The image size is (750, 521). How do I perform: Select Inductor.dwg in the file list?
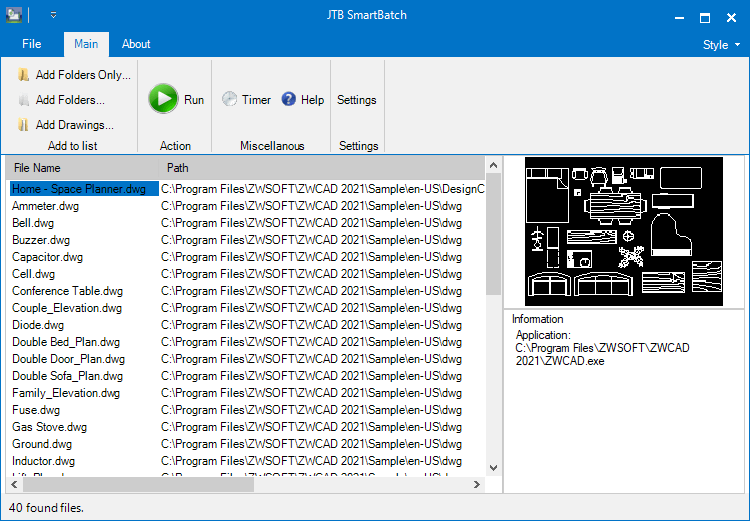point(44,461)
